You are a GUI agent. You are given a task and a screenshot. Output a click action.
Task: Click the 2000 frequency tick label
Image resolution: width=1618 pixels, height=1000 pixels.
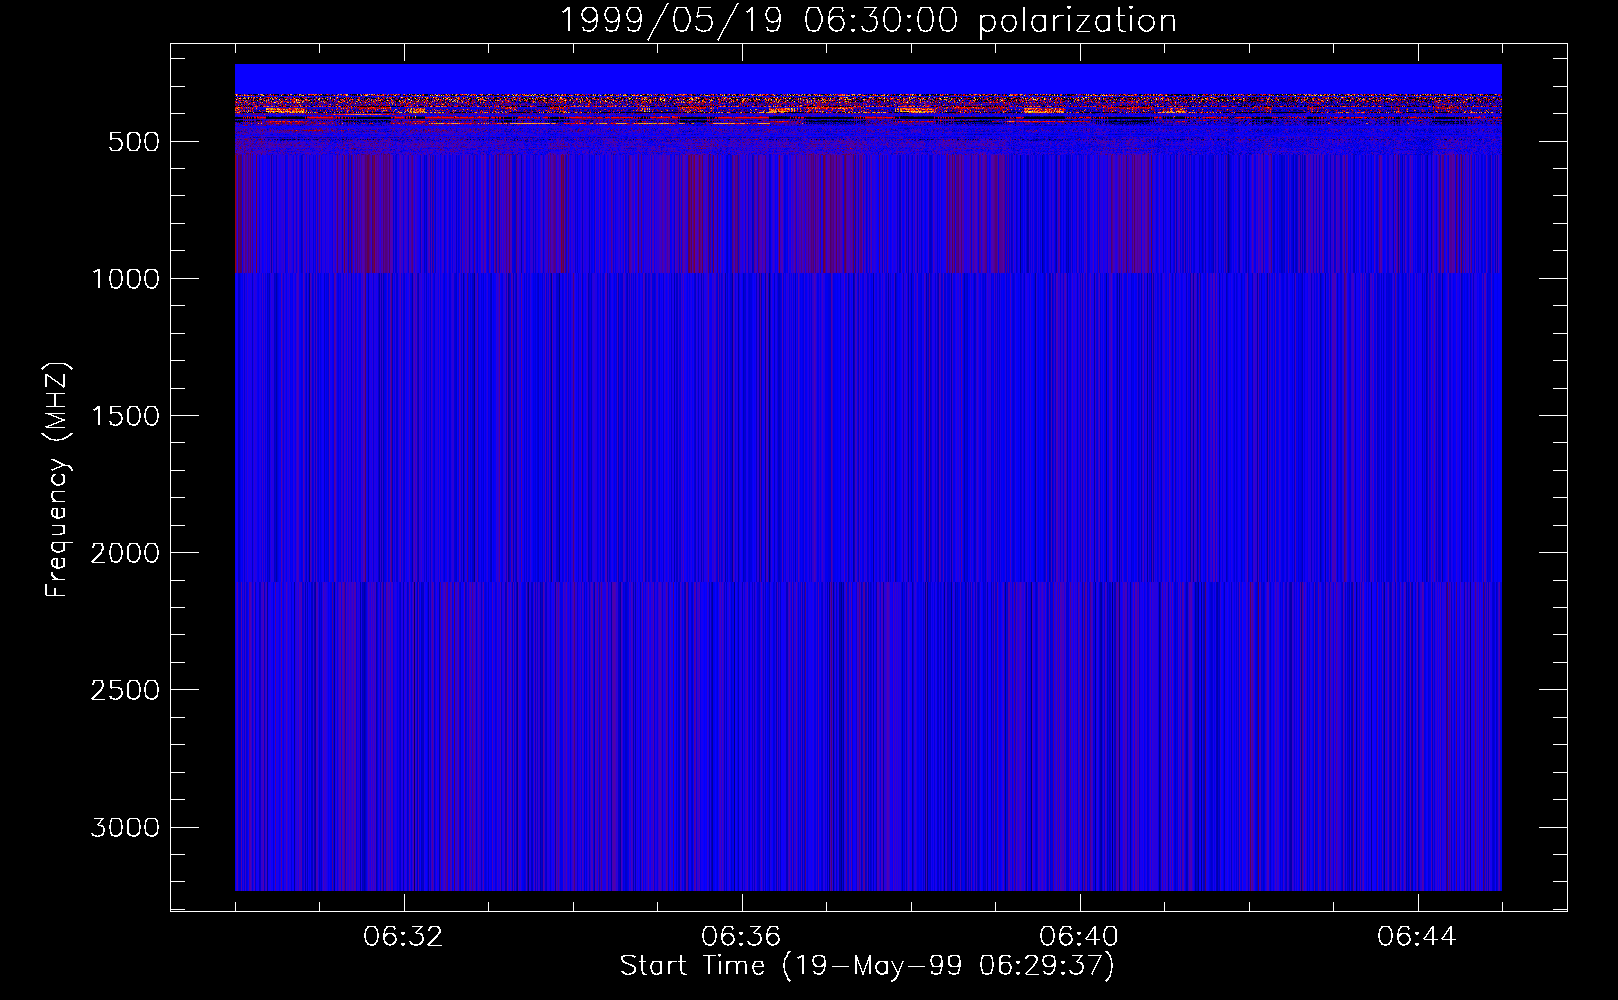pos(125,553)
